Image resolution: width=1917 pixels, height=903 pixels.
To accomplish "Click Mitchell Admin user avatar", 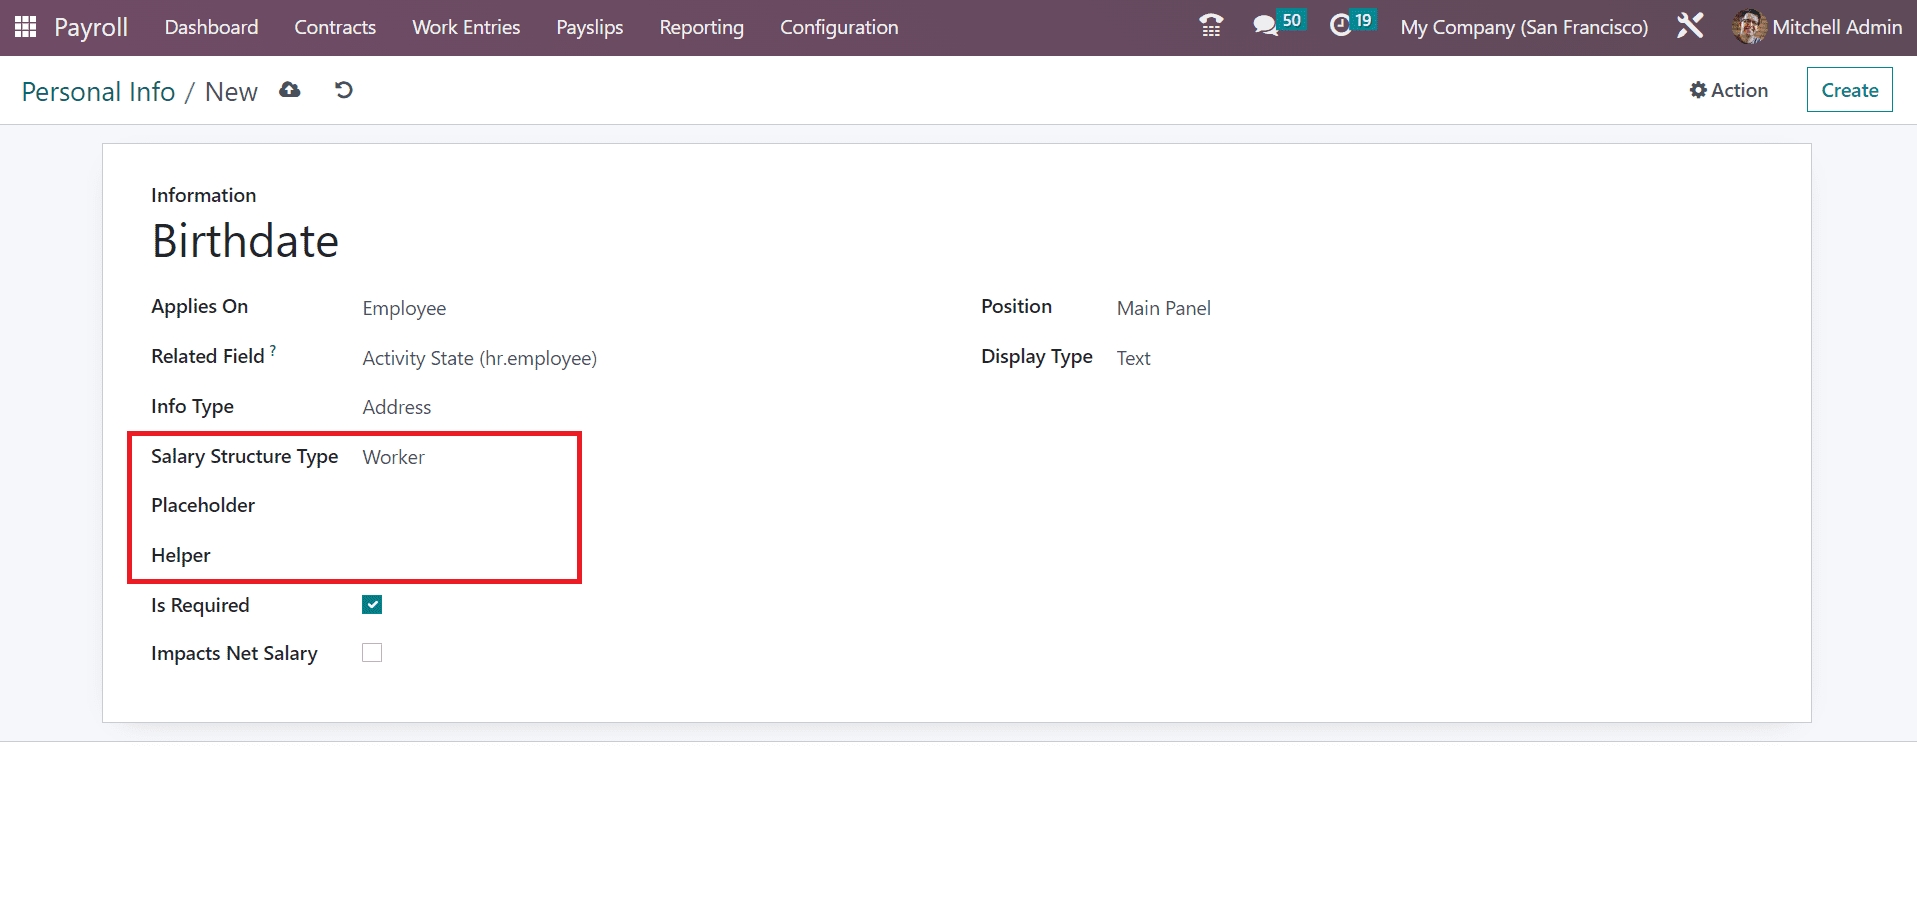I will (x=1748, y=27).
